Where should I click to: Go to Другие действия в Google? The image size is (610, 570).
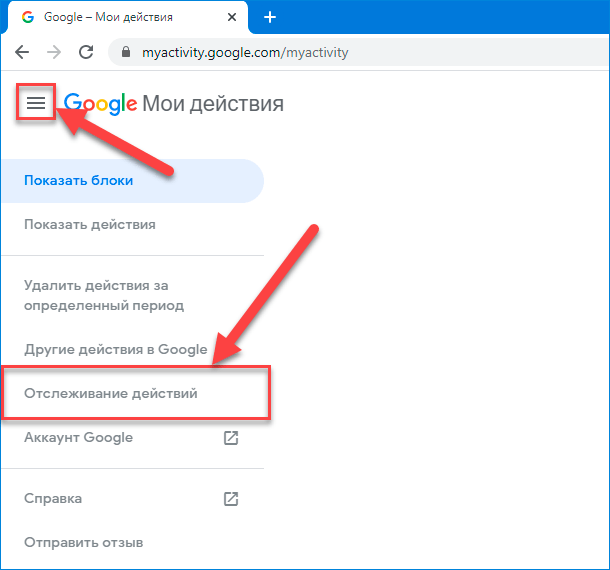pyautogui.click(x=116, y=350)
